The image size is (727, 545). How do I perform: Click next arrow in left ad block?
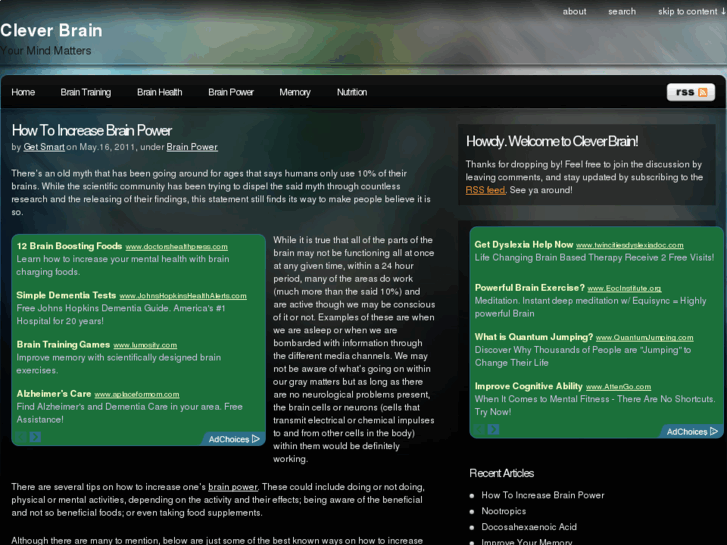pyautogui.click(x=35, y=437)
